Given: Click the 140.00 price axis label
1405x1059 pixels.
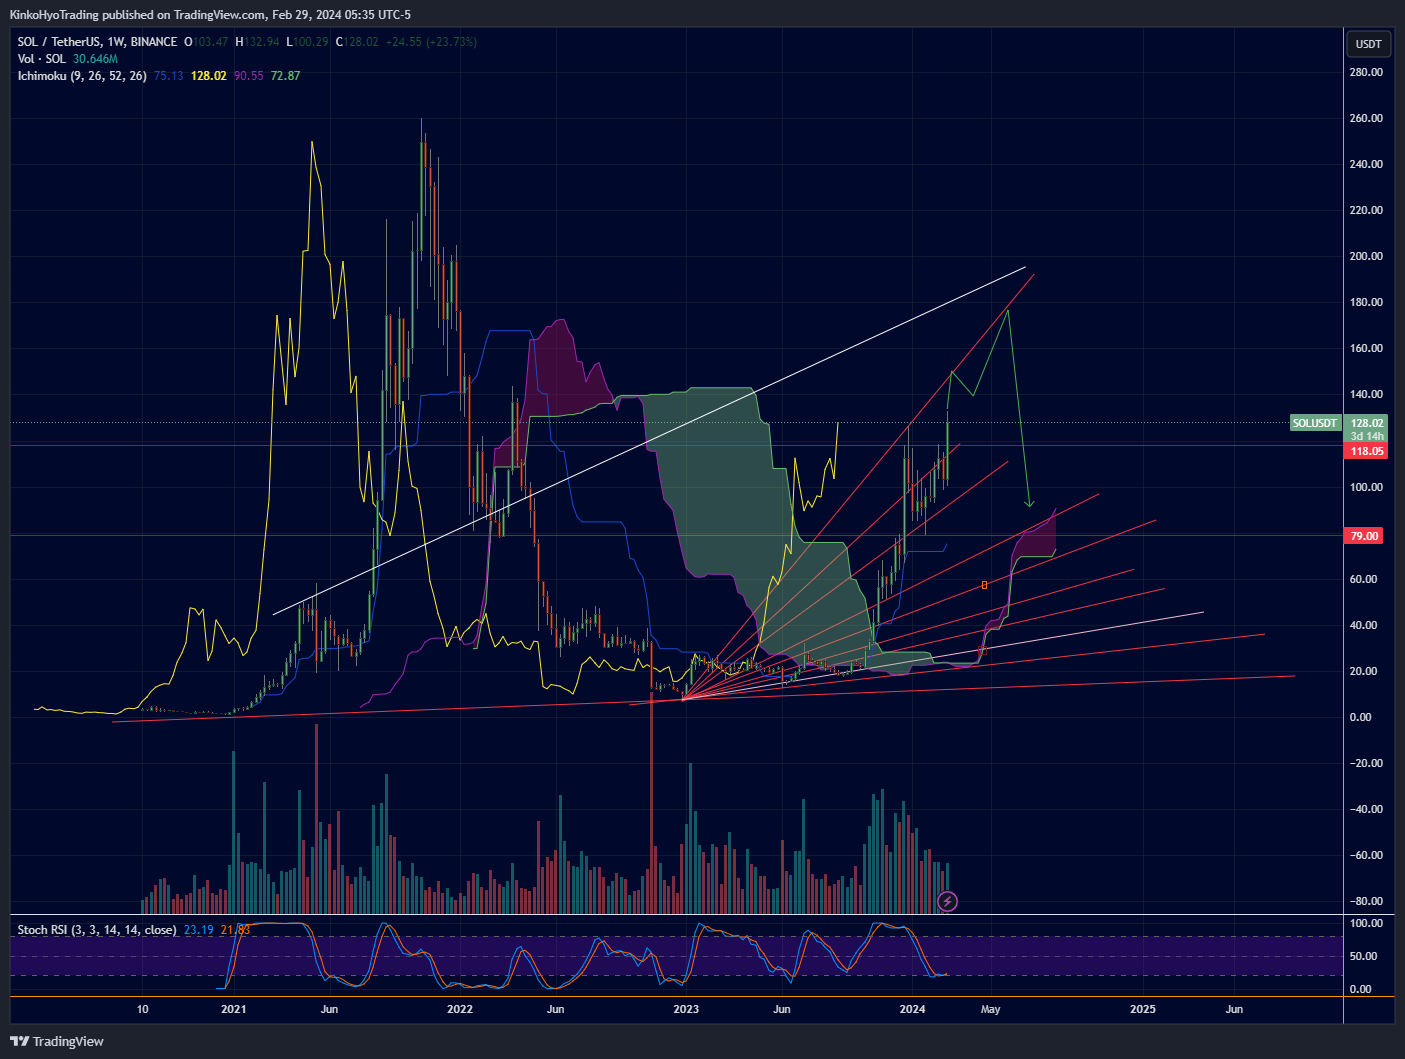Looking at the screenshot, I should click(1366, 394).
